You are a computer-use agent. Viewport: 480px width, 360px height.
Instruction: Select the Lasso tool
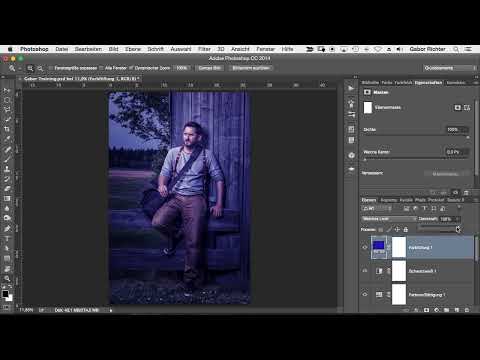click(x=7, y=110)
